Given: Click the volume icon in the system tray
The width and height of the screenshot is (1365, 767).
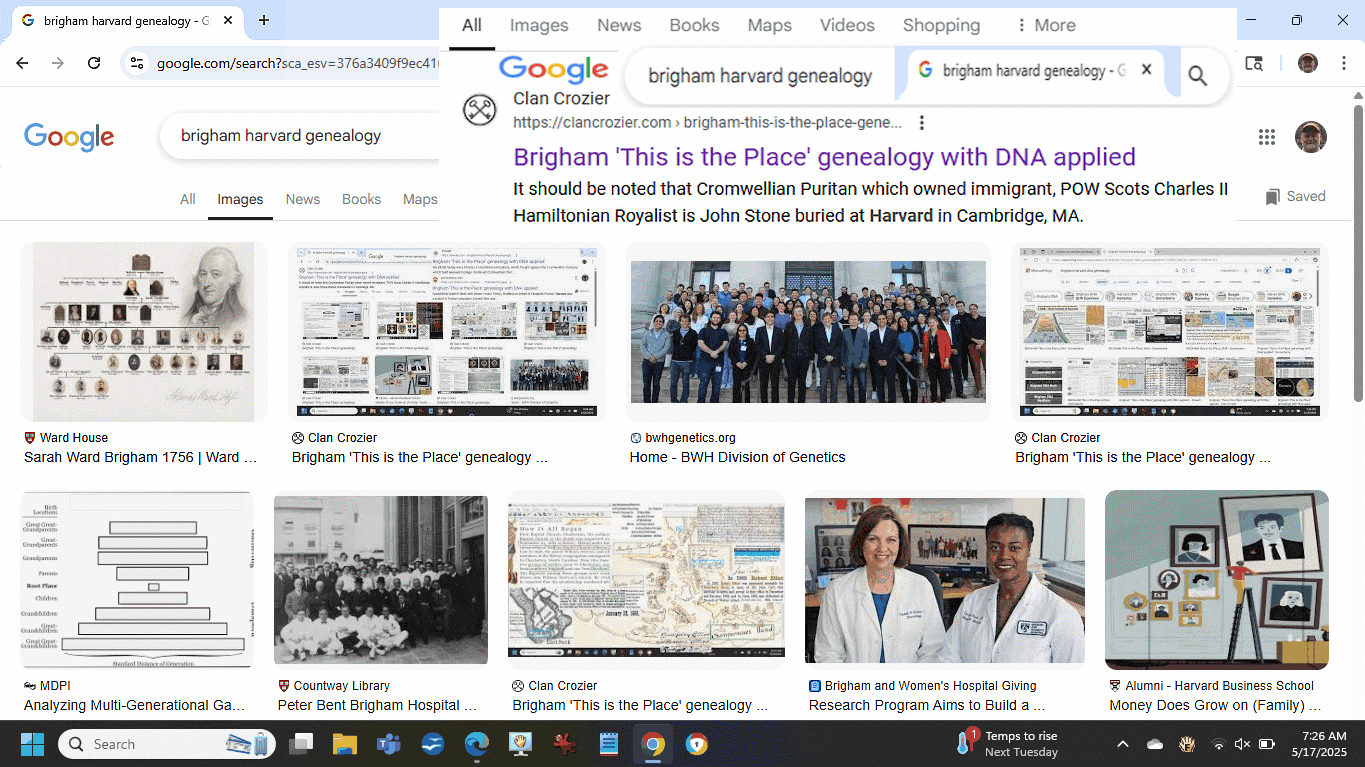Looking at the screenshot, I should tap(1243, 745).
